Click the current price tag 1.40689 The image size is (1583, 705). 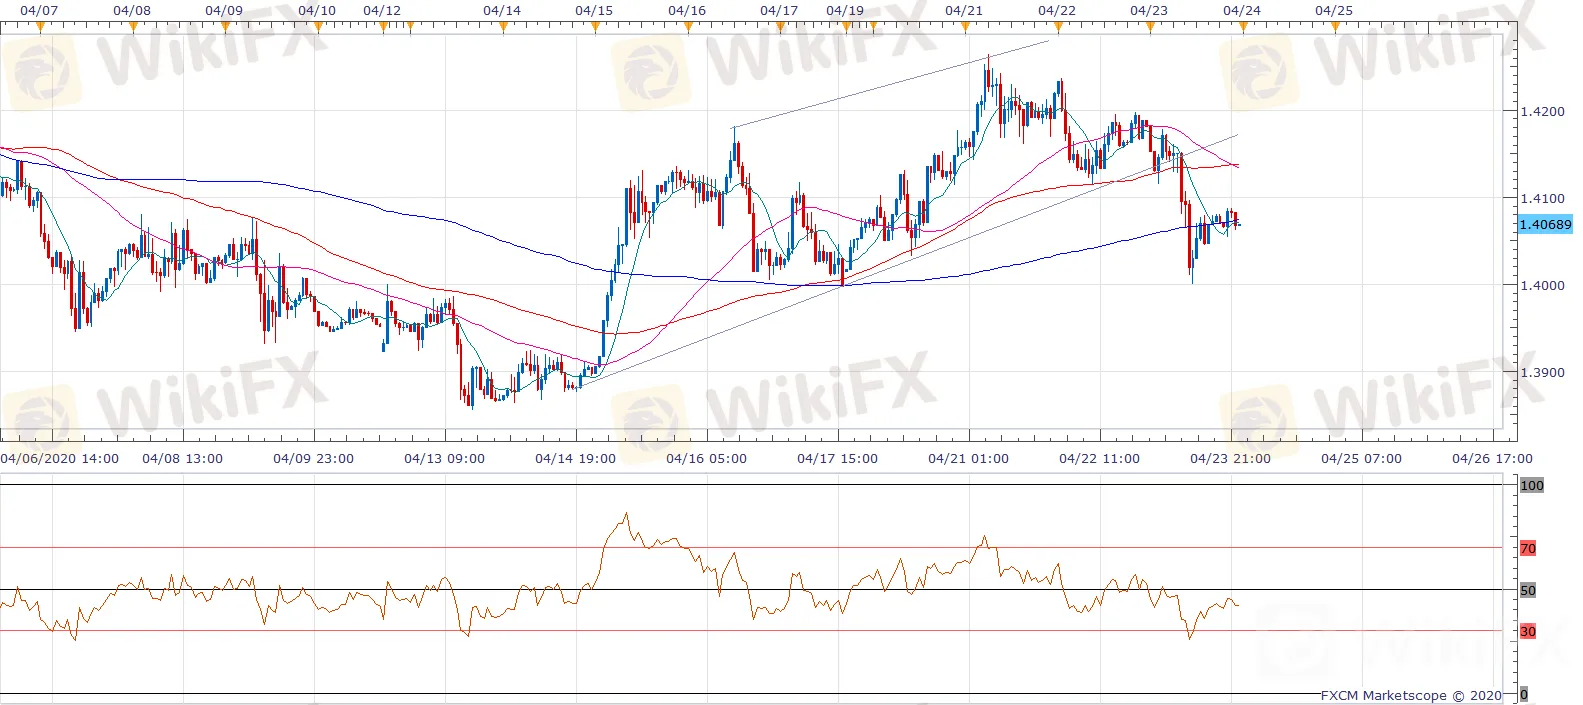1545,225
